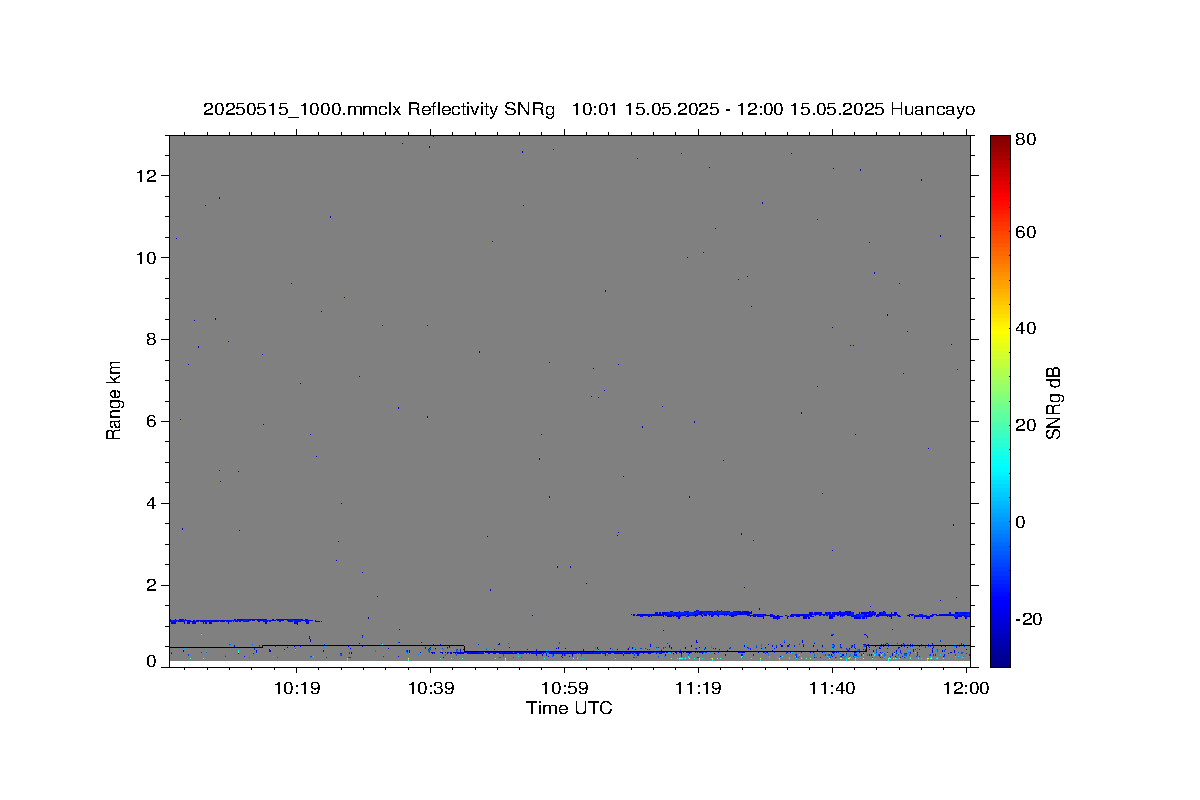Click the 11:19 time tick label

click(698, 688)
